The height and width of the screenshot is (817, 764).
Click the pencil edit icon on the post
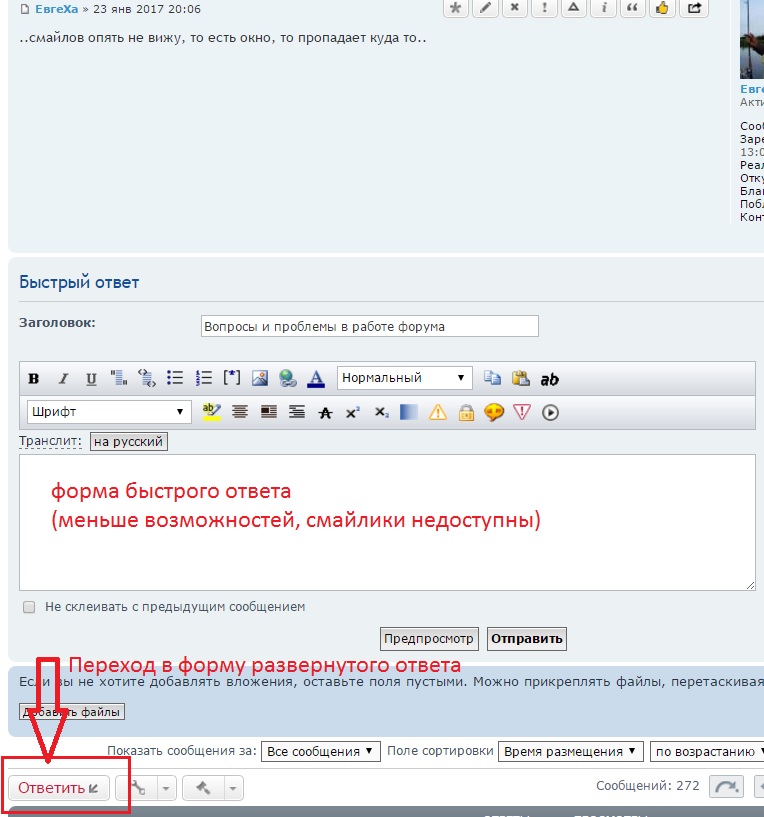pyautogui.click(x=485, y=8)
